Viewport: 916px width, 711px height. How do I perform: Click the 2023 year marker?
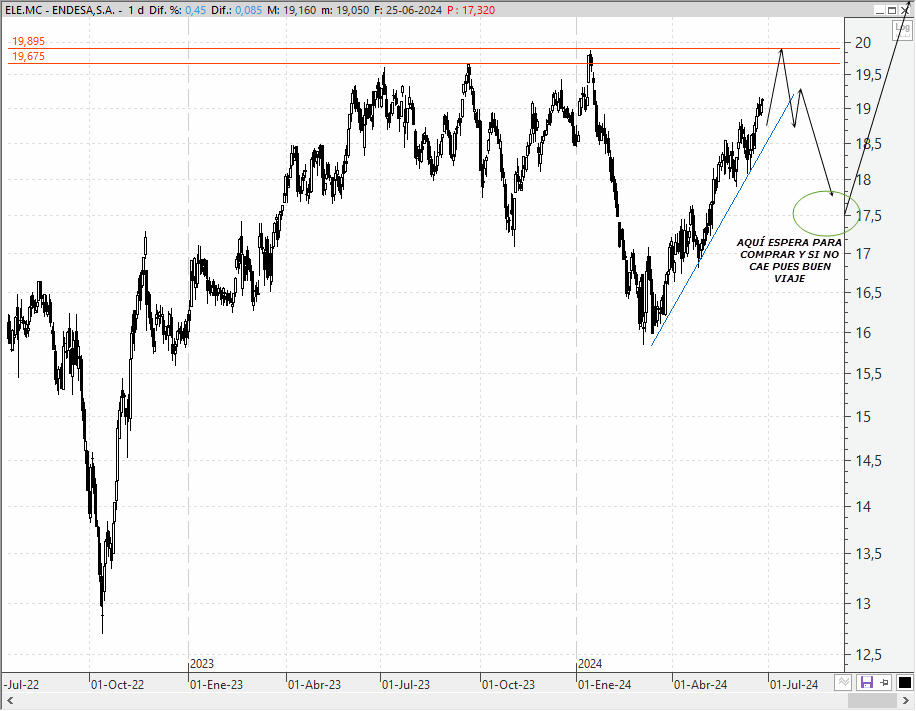[202, 664]
